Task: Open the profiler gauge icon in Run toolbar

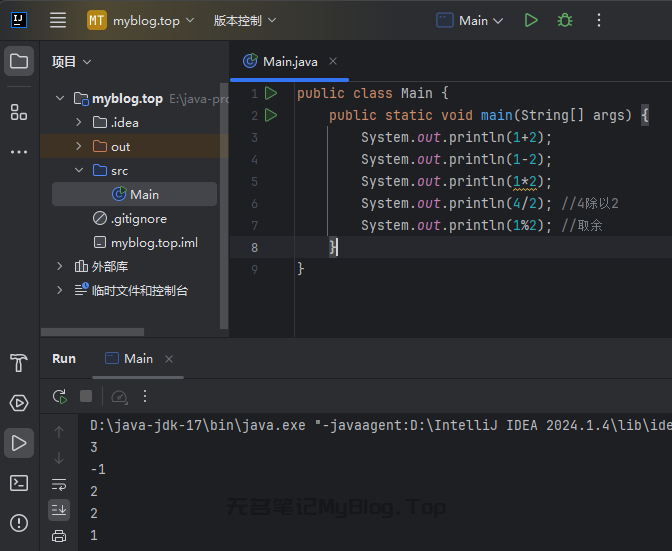Action: pos(119,396)
